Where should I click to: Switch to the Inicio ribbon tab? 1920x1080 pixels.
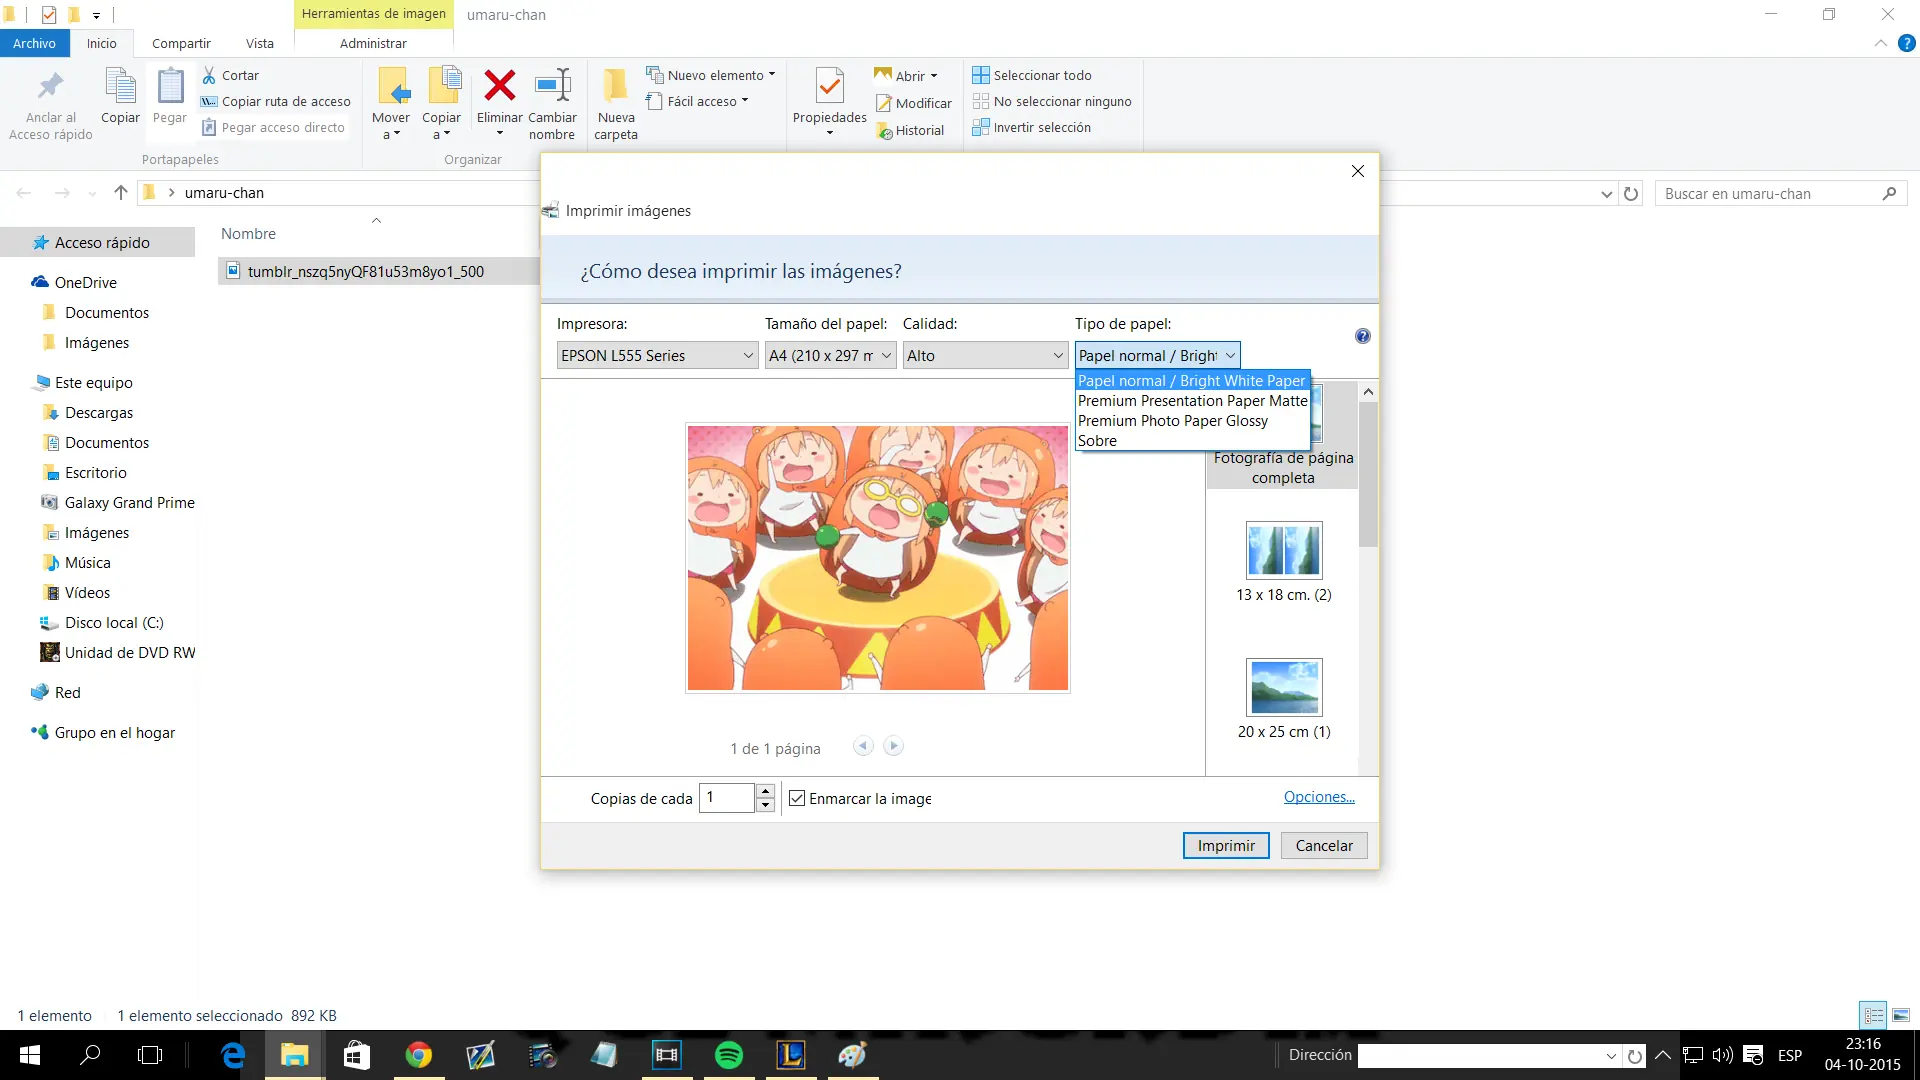[101, 43]
